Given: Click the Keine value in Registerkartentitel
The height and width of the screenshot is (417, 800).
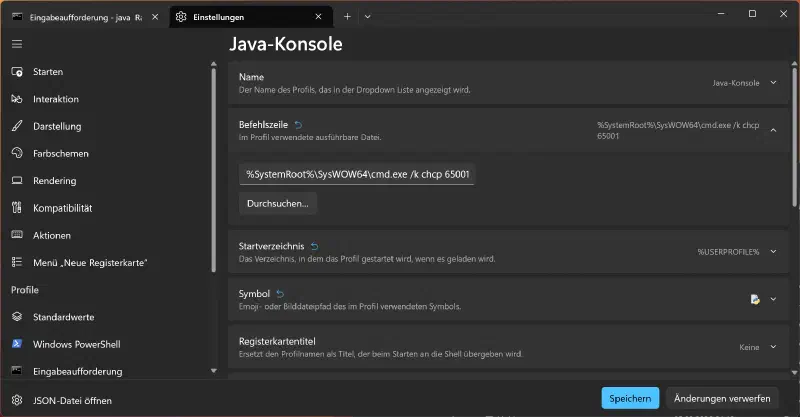Looking at the screenshot, I should (x=749, y=347).
